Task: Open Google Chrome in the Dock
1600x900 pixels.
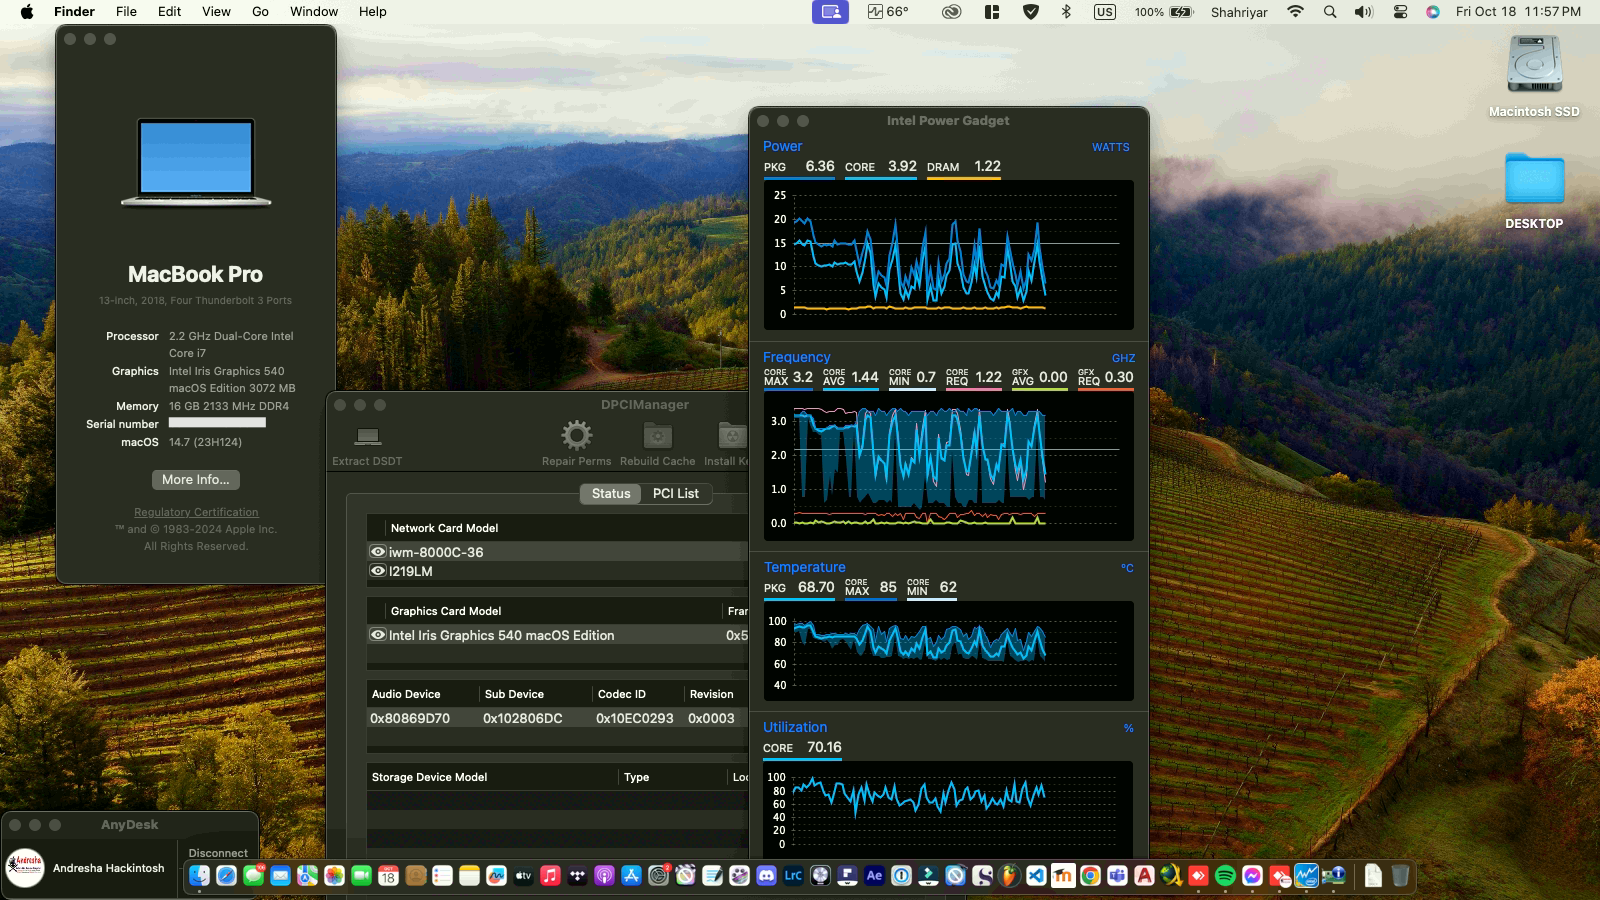Action: point(1090,875)
